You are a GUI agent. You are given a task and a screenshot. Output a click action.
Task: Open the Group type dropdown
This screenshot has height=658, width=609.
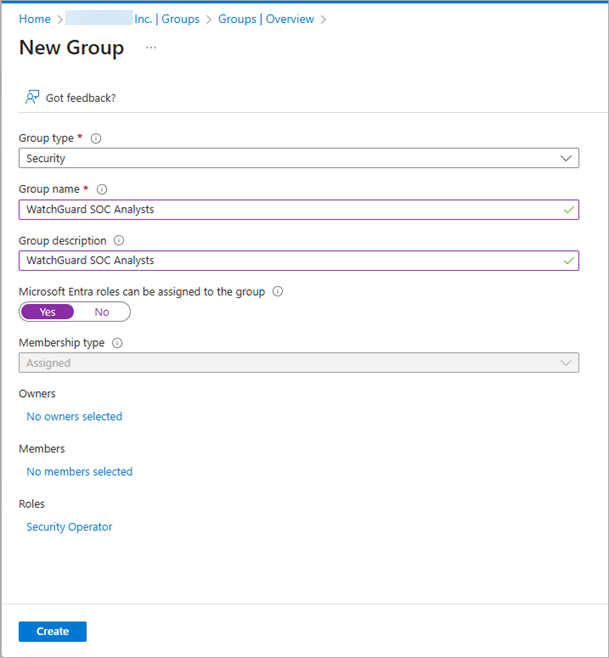click(x=298, y=158)
